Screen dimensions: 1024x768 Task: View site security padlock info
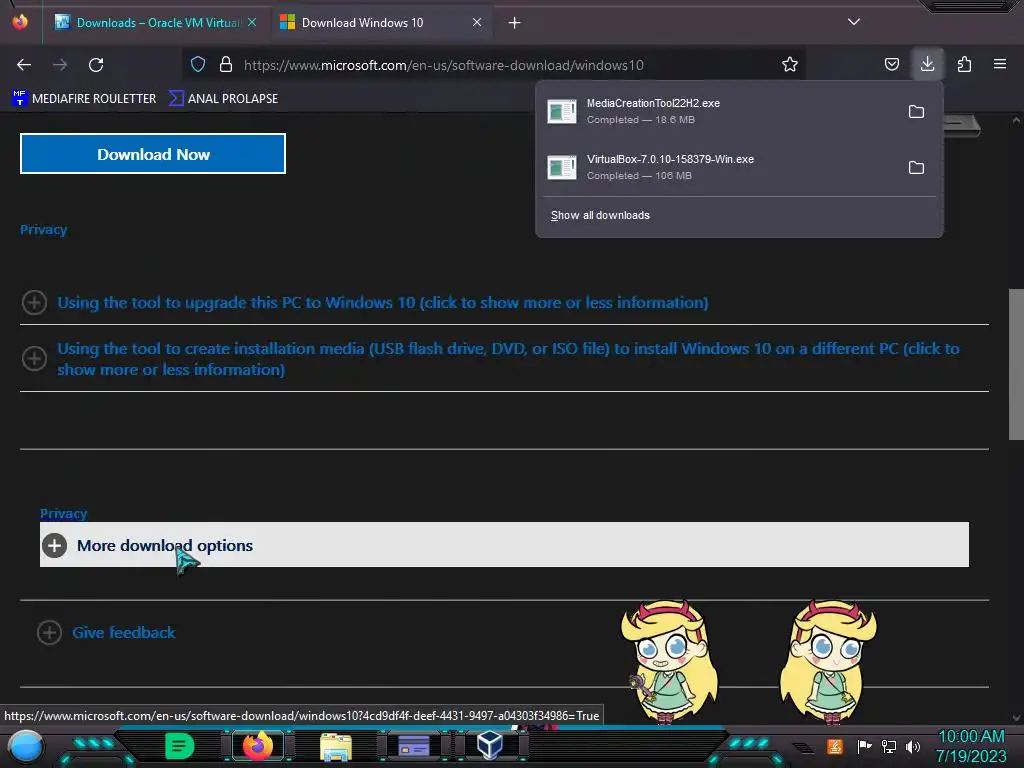click(x=226, y=65)
